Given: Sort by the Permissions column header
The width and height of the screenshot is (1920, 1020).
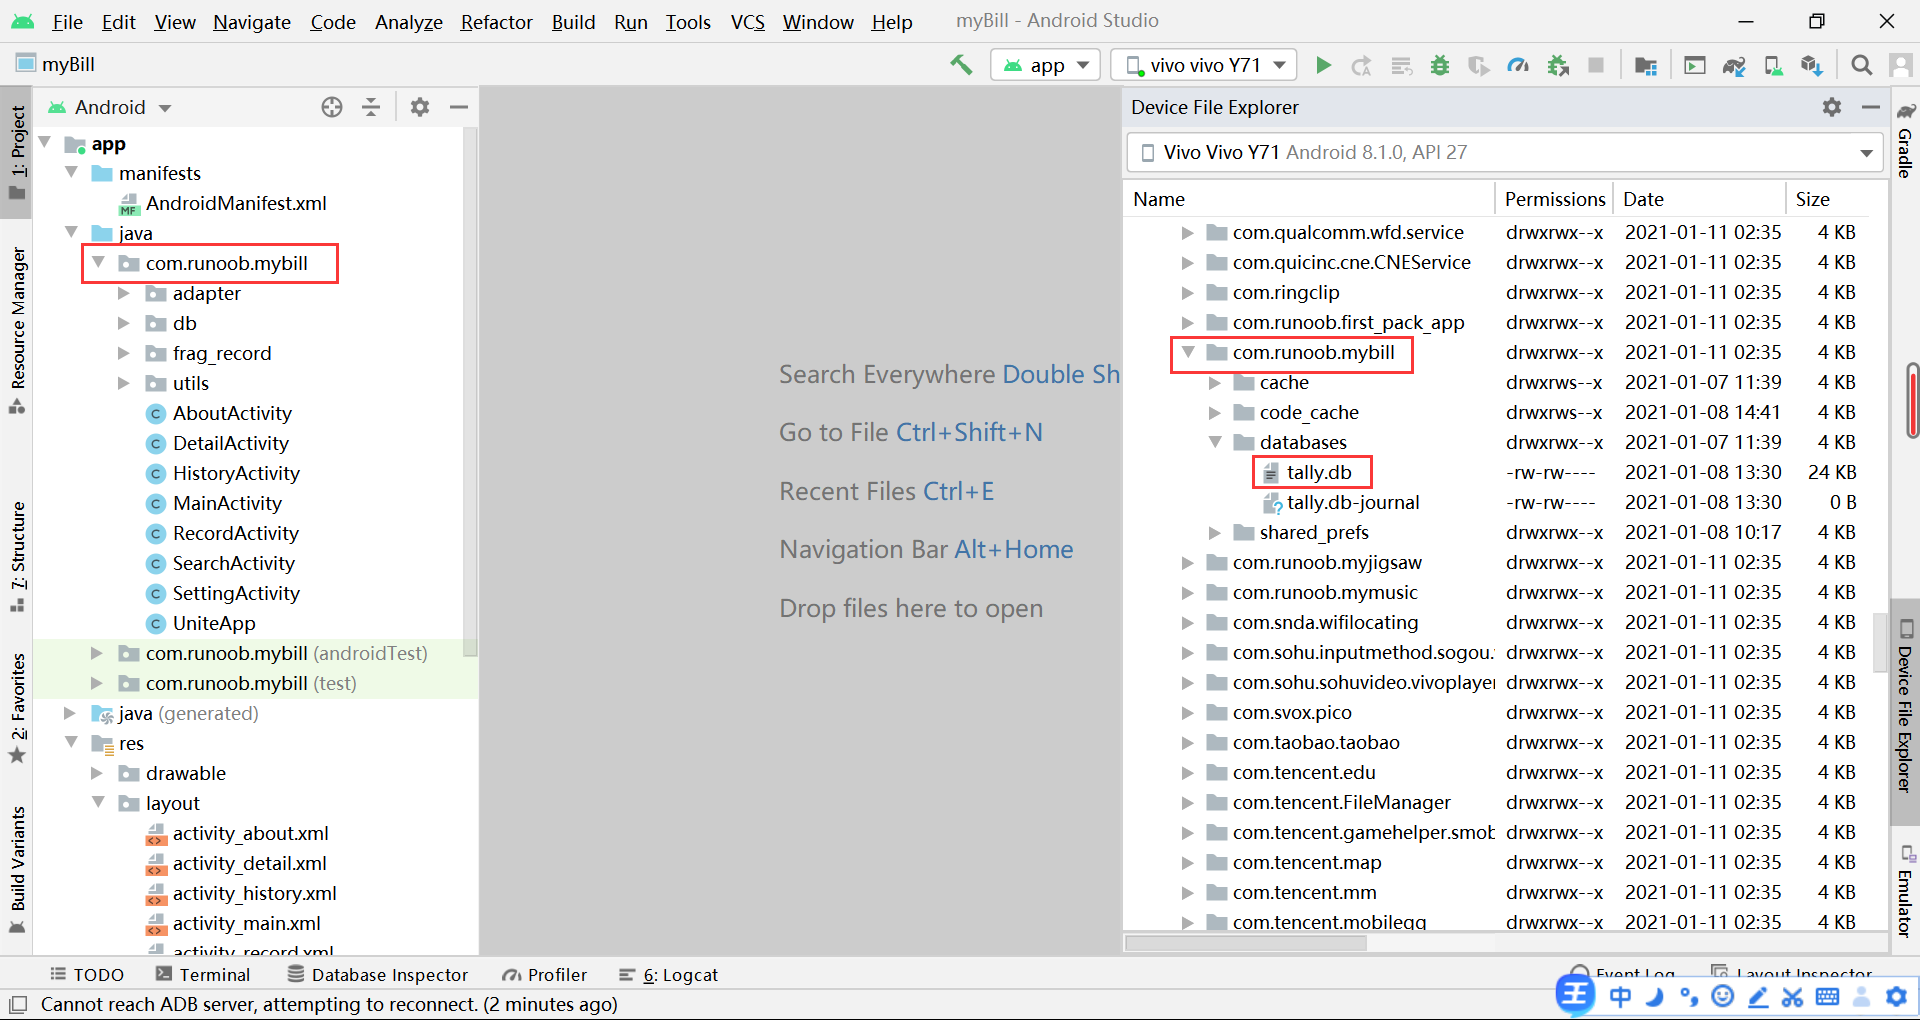Looking at the screenshot, I should (1555, 199).
